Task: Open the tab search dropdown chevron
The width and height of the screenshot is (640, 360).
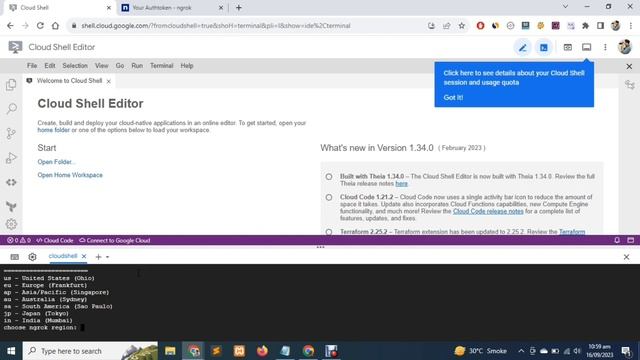Action: click(565, 7)
